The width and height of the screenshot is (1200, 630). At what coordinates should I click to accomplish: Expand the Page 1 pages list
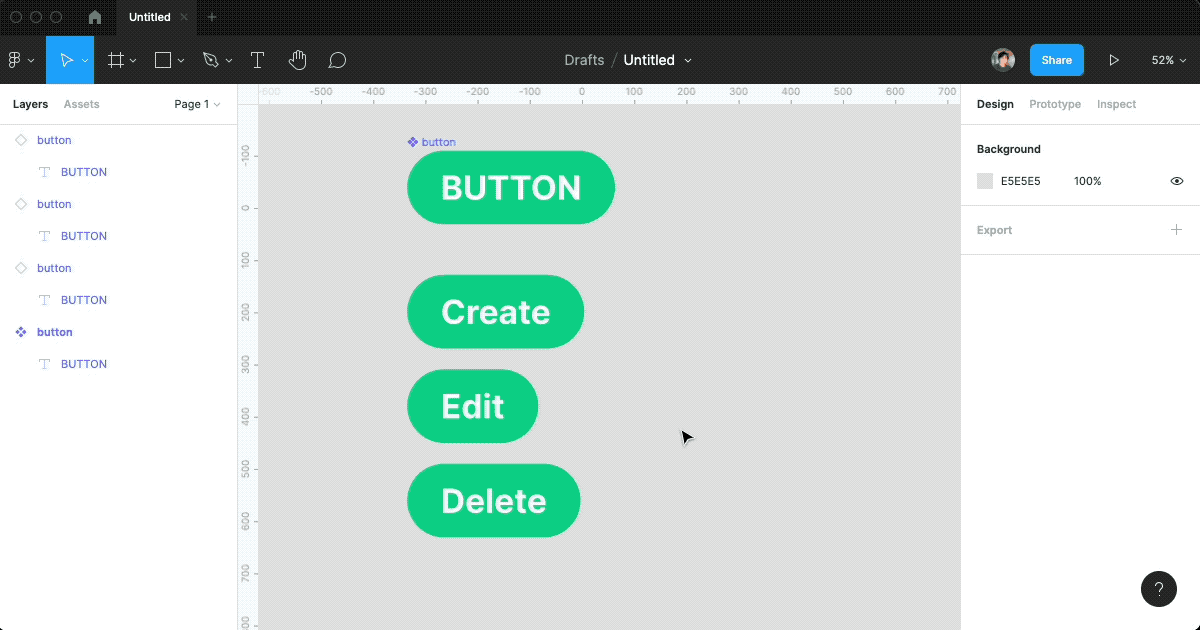click(197, 104)
